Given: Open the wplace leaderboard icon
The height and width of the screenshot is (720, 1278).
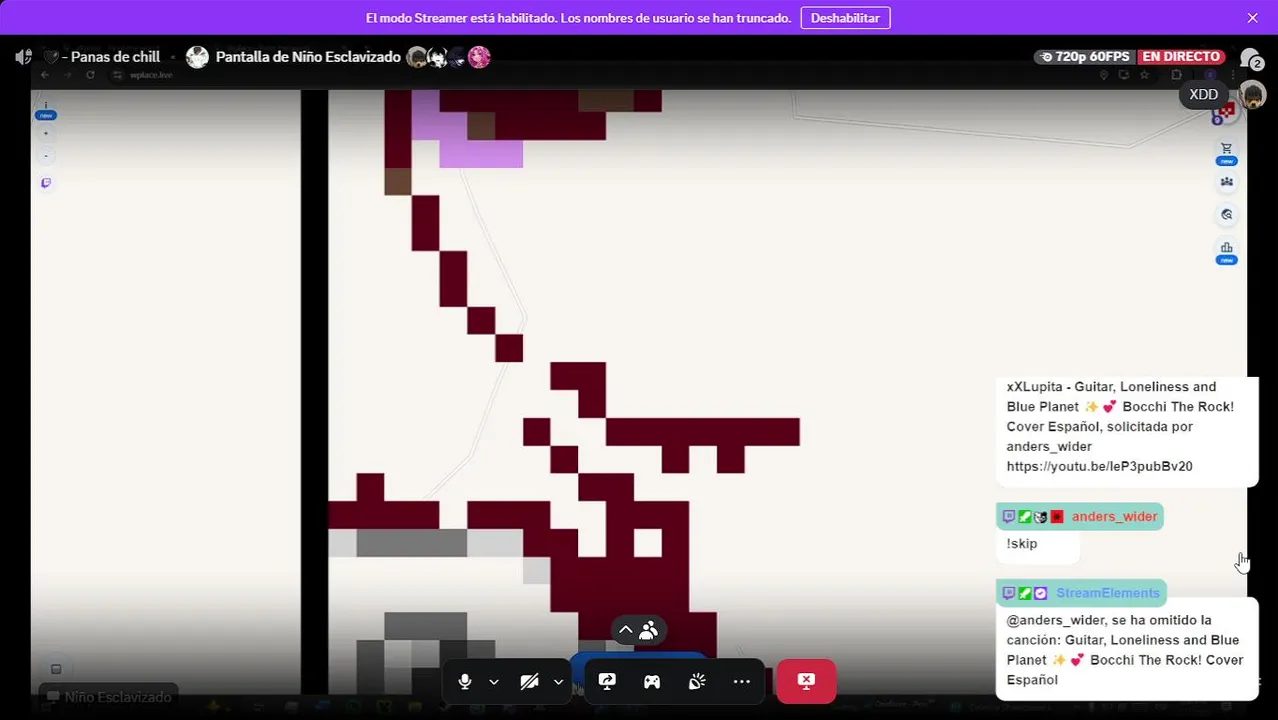Looking at the screenshot, I should click(1227, 248).
